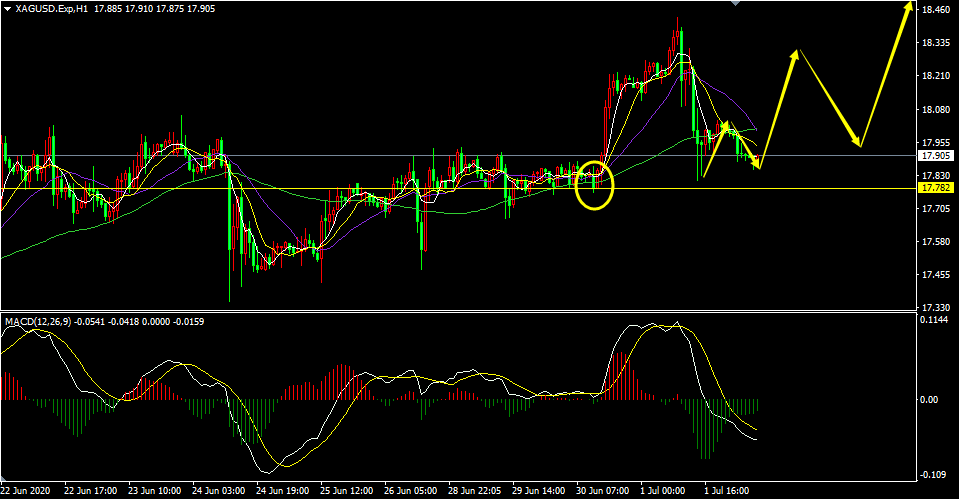Select the XAGUSD.Exp,H1 symbol label
This screenshot has width=959, height=499.
pos(53,9)
